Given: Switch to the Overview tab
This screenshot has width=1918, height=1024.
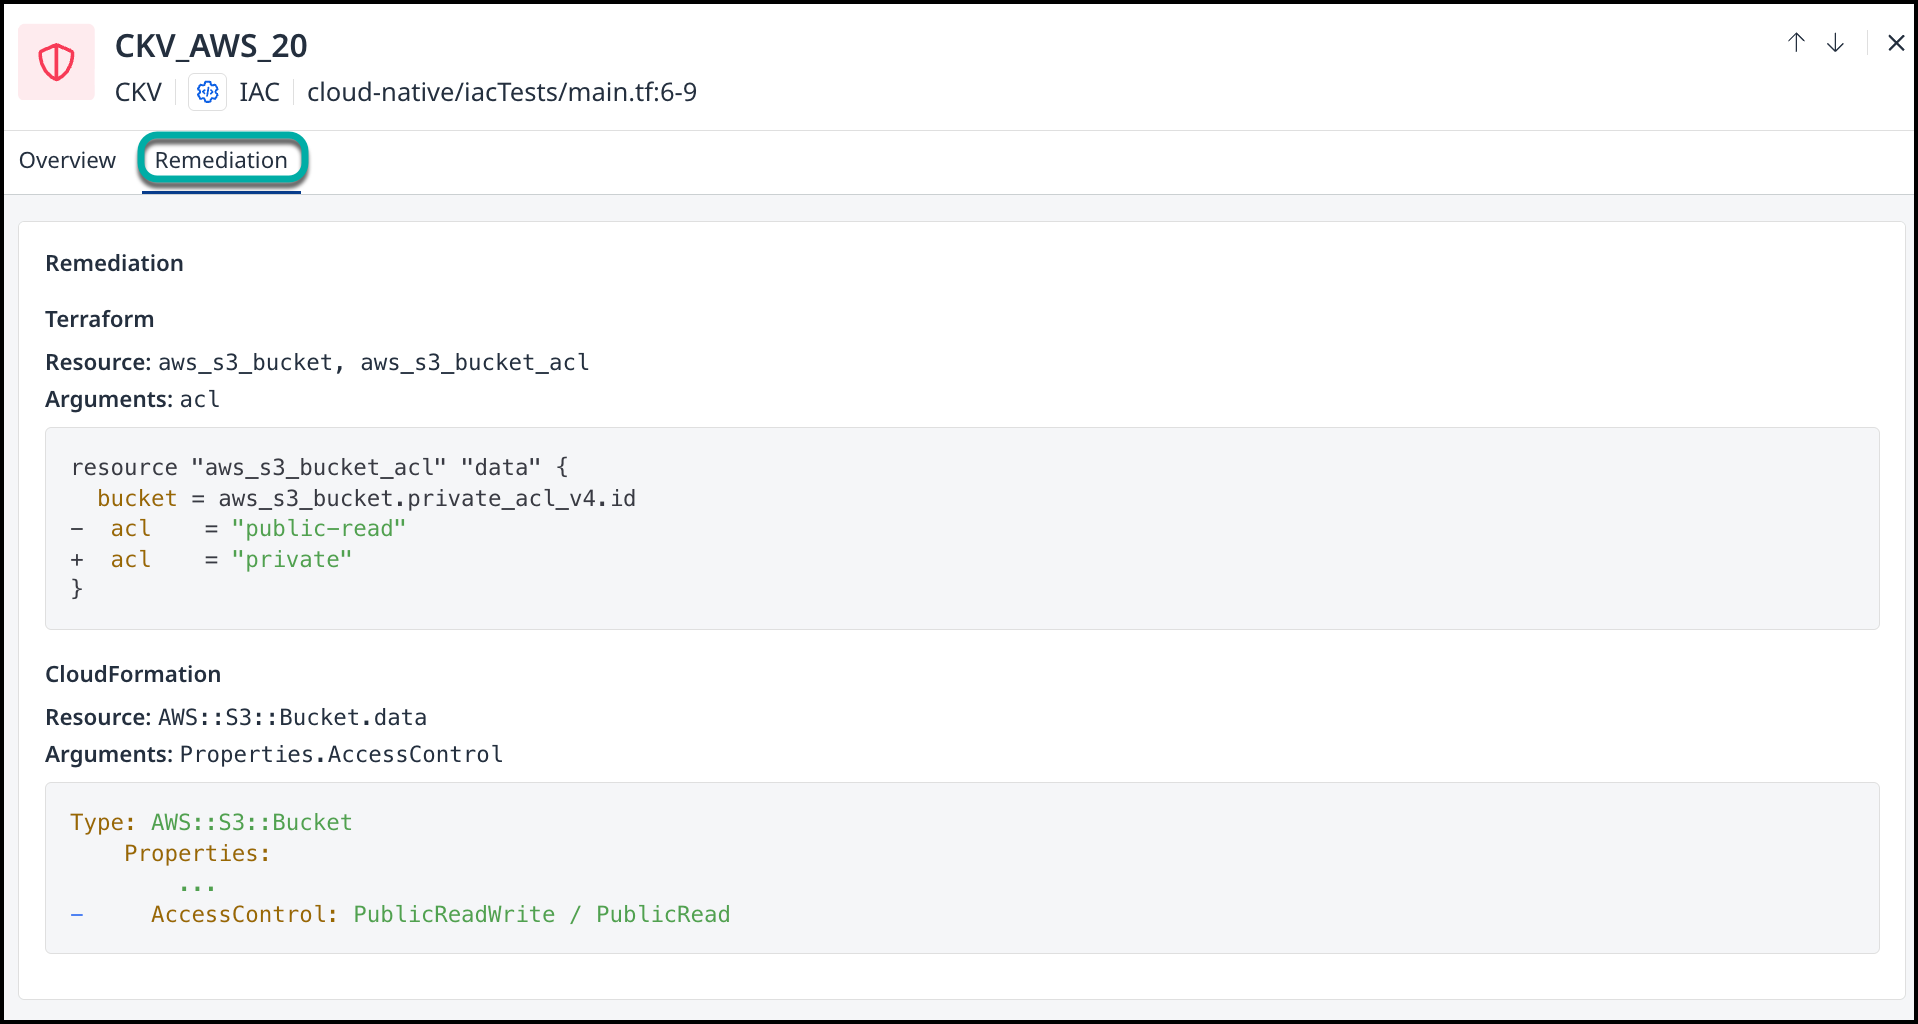Looking at the screenshot, I should pyautogui.click(x=67, y=160).
